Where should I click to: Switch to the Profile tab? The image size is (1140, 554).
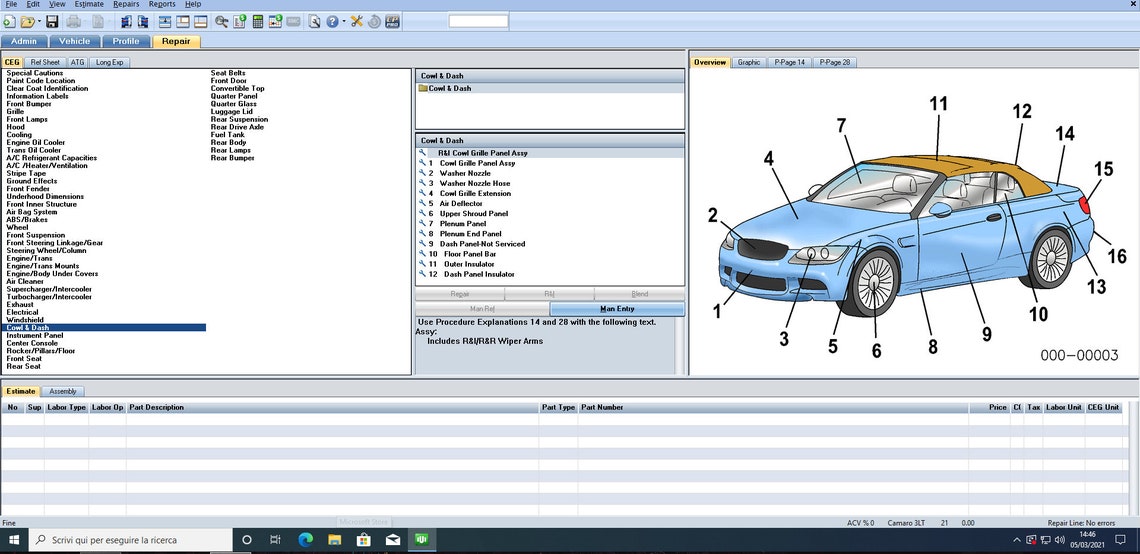pyautogui.click(x=126, y=41)
